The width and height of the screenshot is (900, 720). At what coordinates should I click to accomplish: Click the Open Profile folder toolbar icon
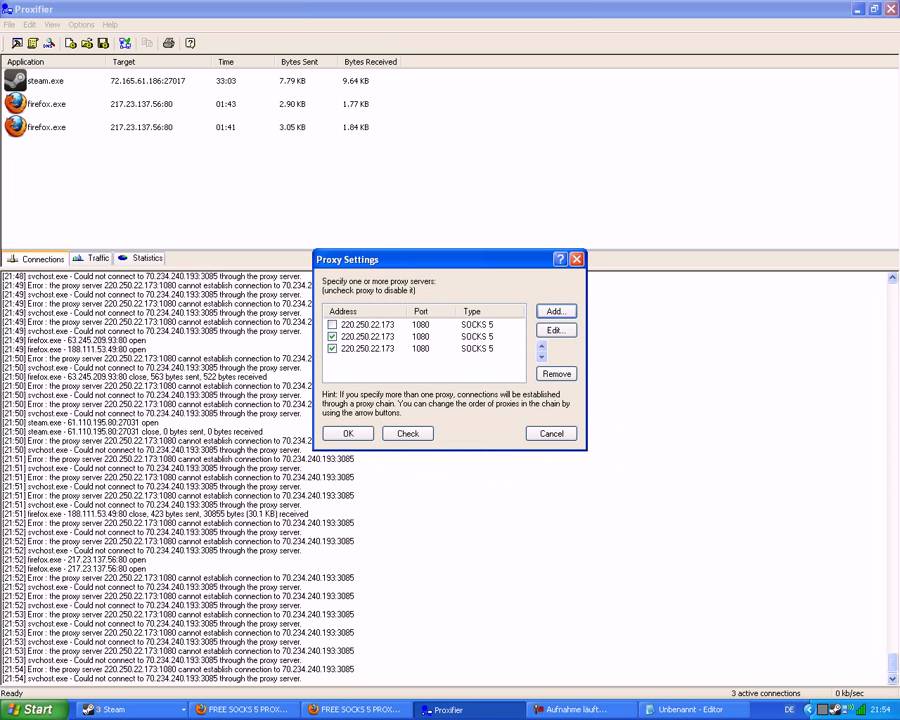point(87,43)
